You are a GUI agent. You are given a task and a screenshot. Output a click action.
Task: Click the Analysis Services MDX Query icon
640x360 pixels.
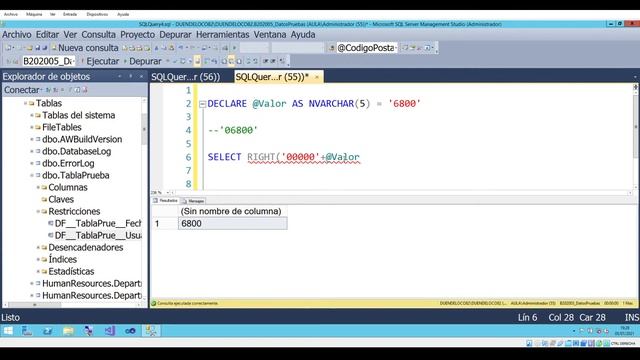132,48
